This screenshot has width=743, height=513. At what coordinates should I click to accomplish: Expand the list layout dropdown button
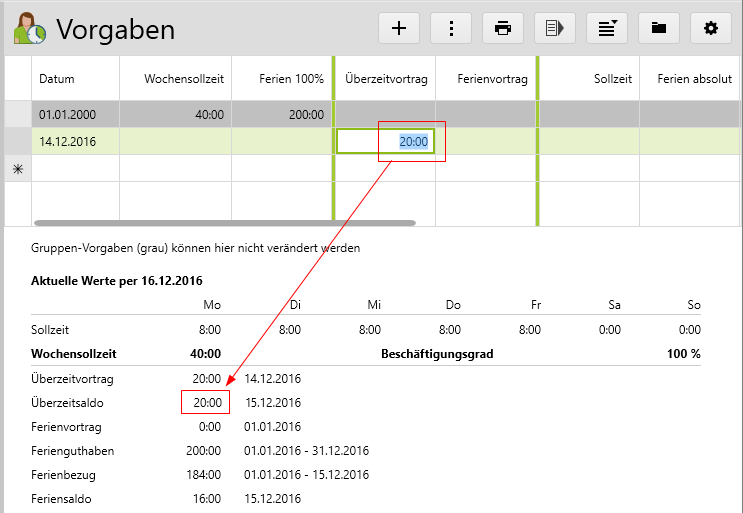[607, 28]
